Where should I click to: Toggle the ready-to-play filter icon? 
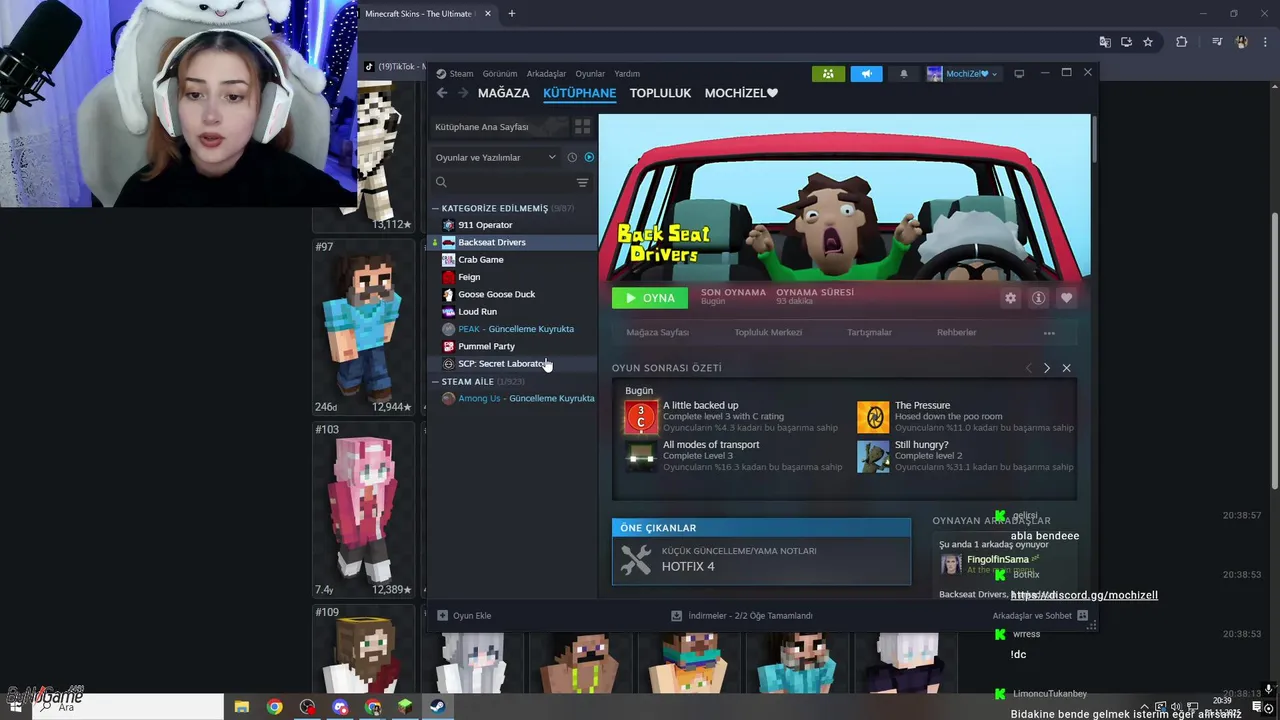point(589,157)
